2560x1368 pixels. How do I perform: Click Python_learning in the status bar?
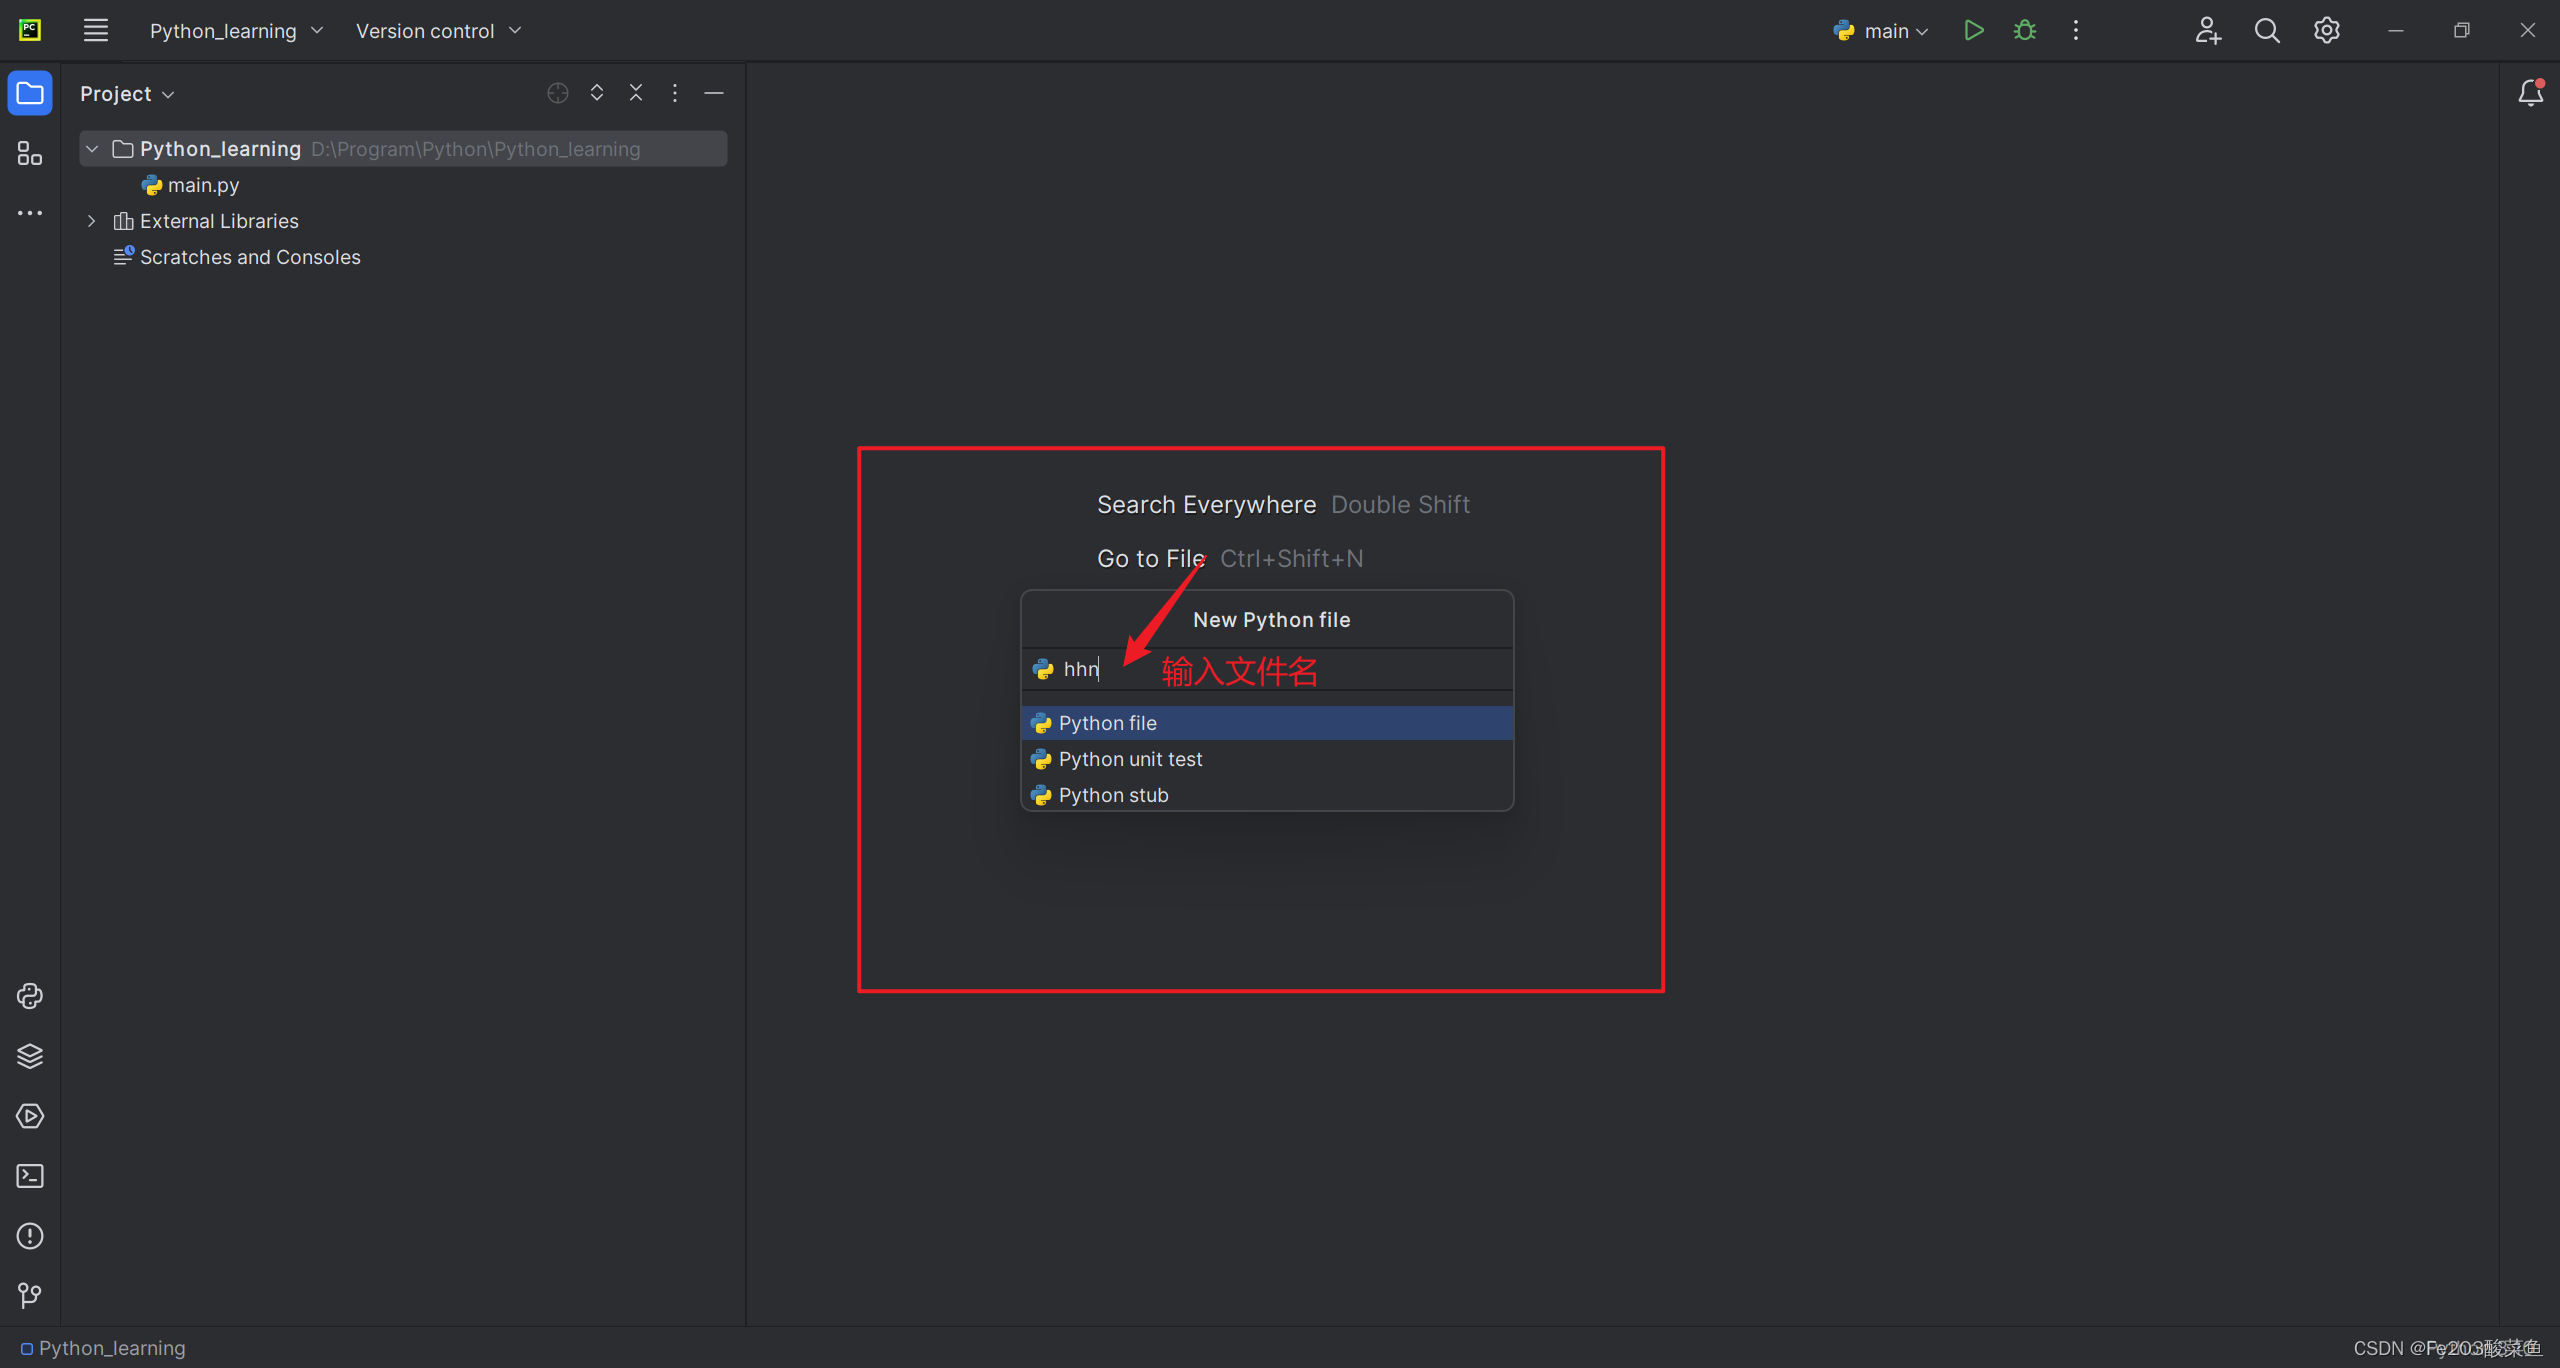[x=103, y=1348]
